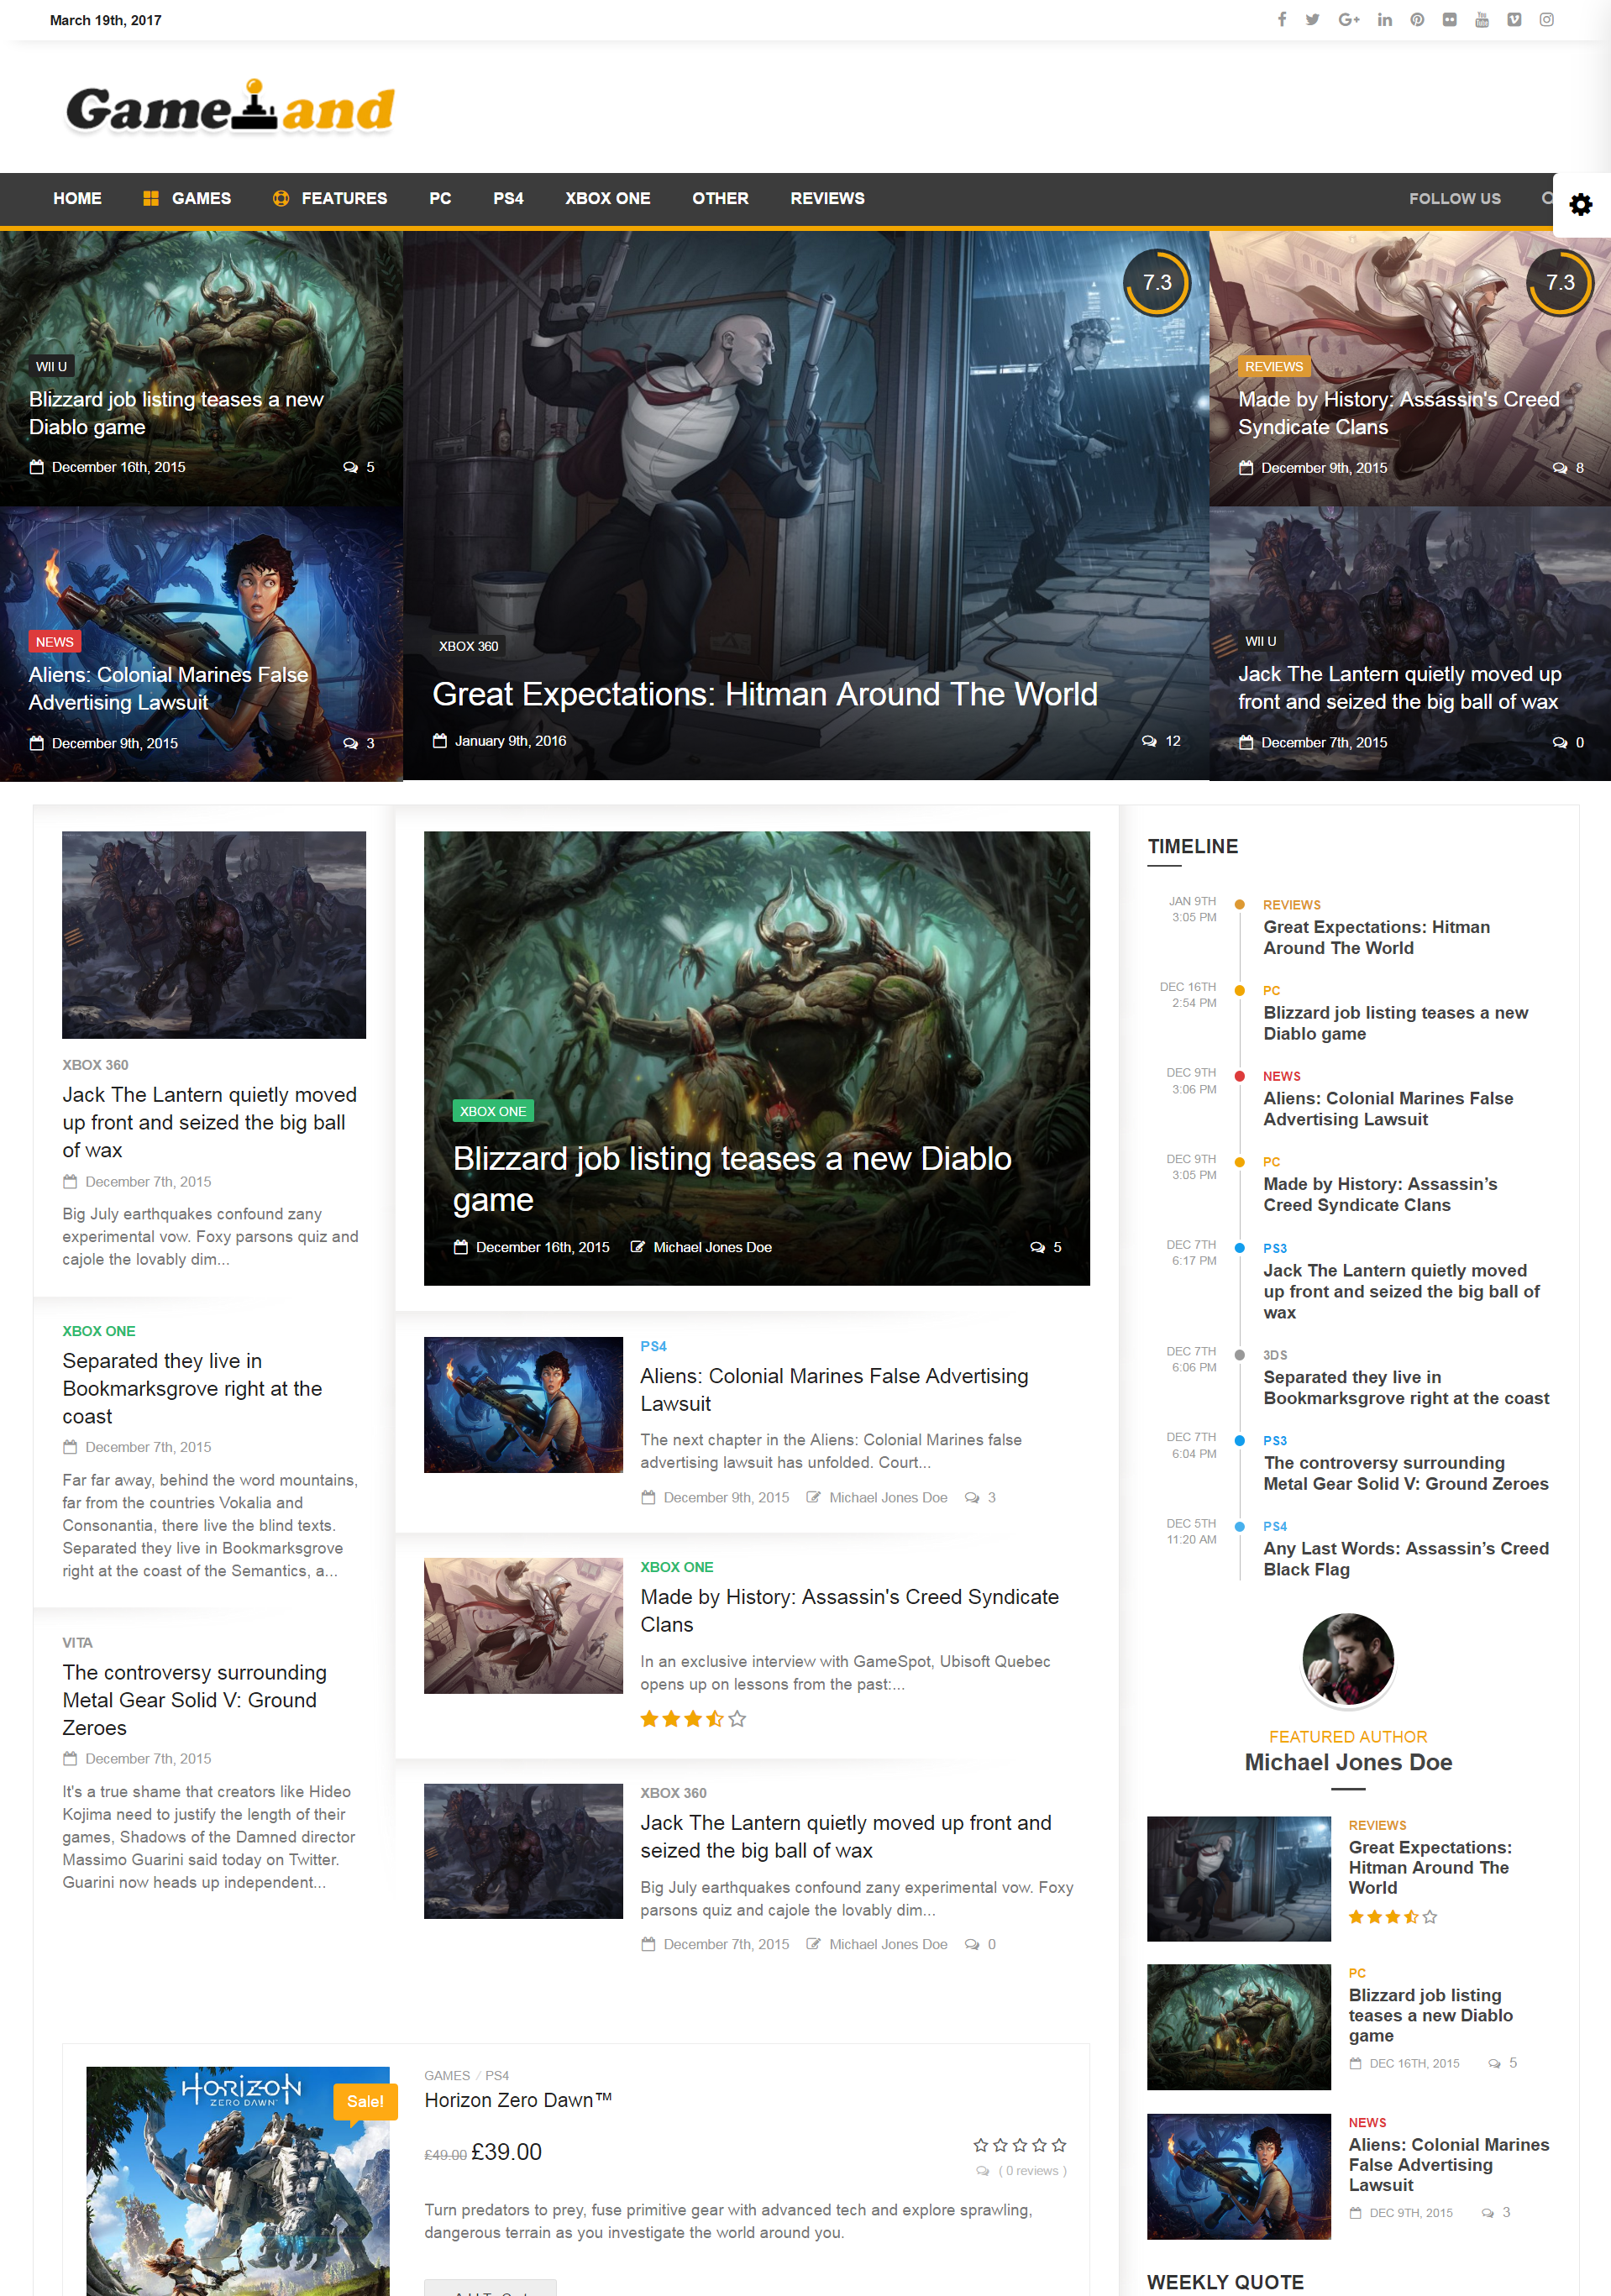Open the Instagram icon in header
The width and height of the screenshot is (1611, 2296).
(x=1546, y=20)
